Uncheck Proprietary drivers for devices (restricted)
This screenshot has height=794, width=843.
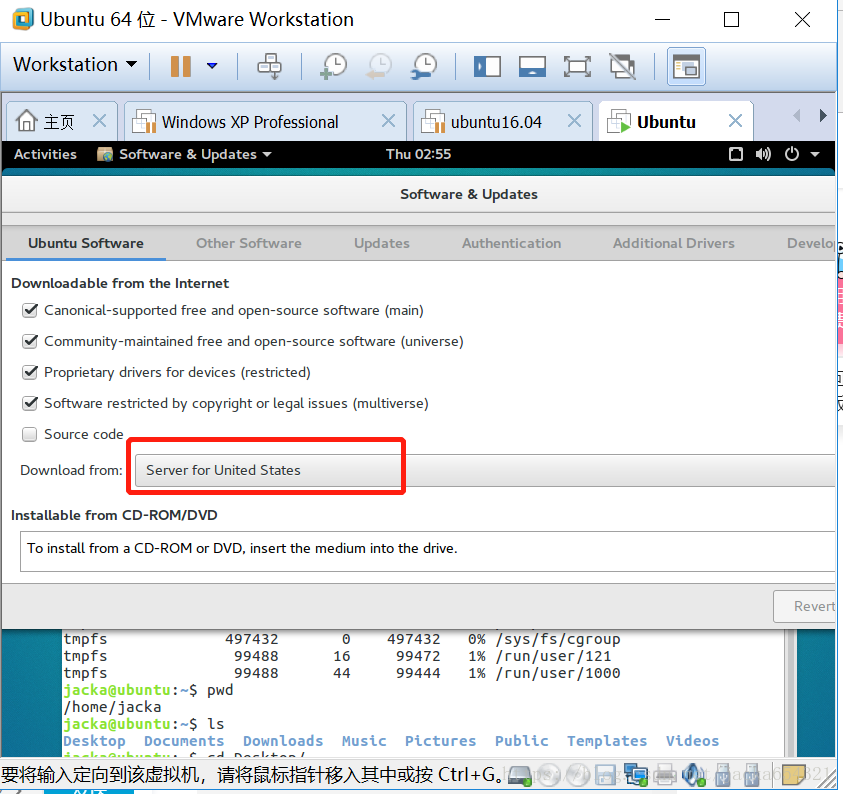pyautogui.click(x=30, y=372)
